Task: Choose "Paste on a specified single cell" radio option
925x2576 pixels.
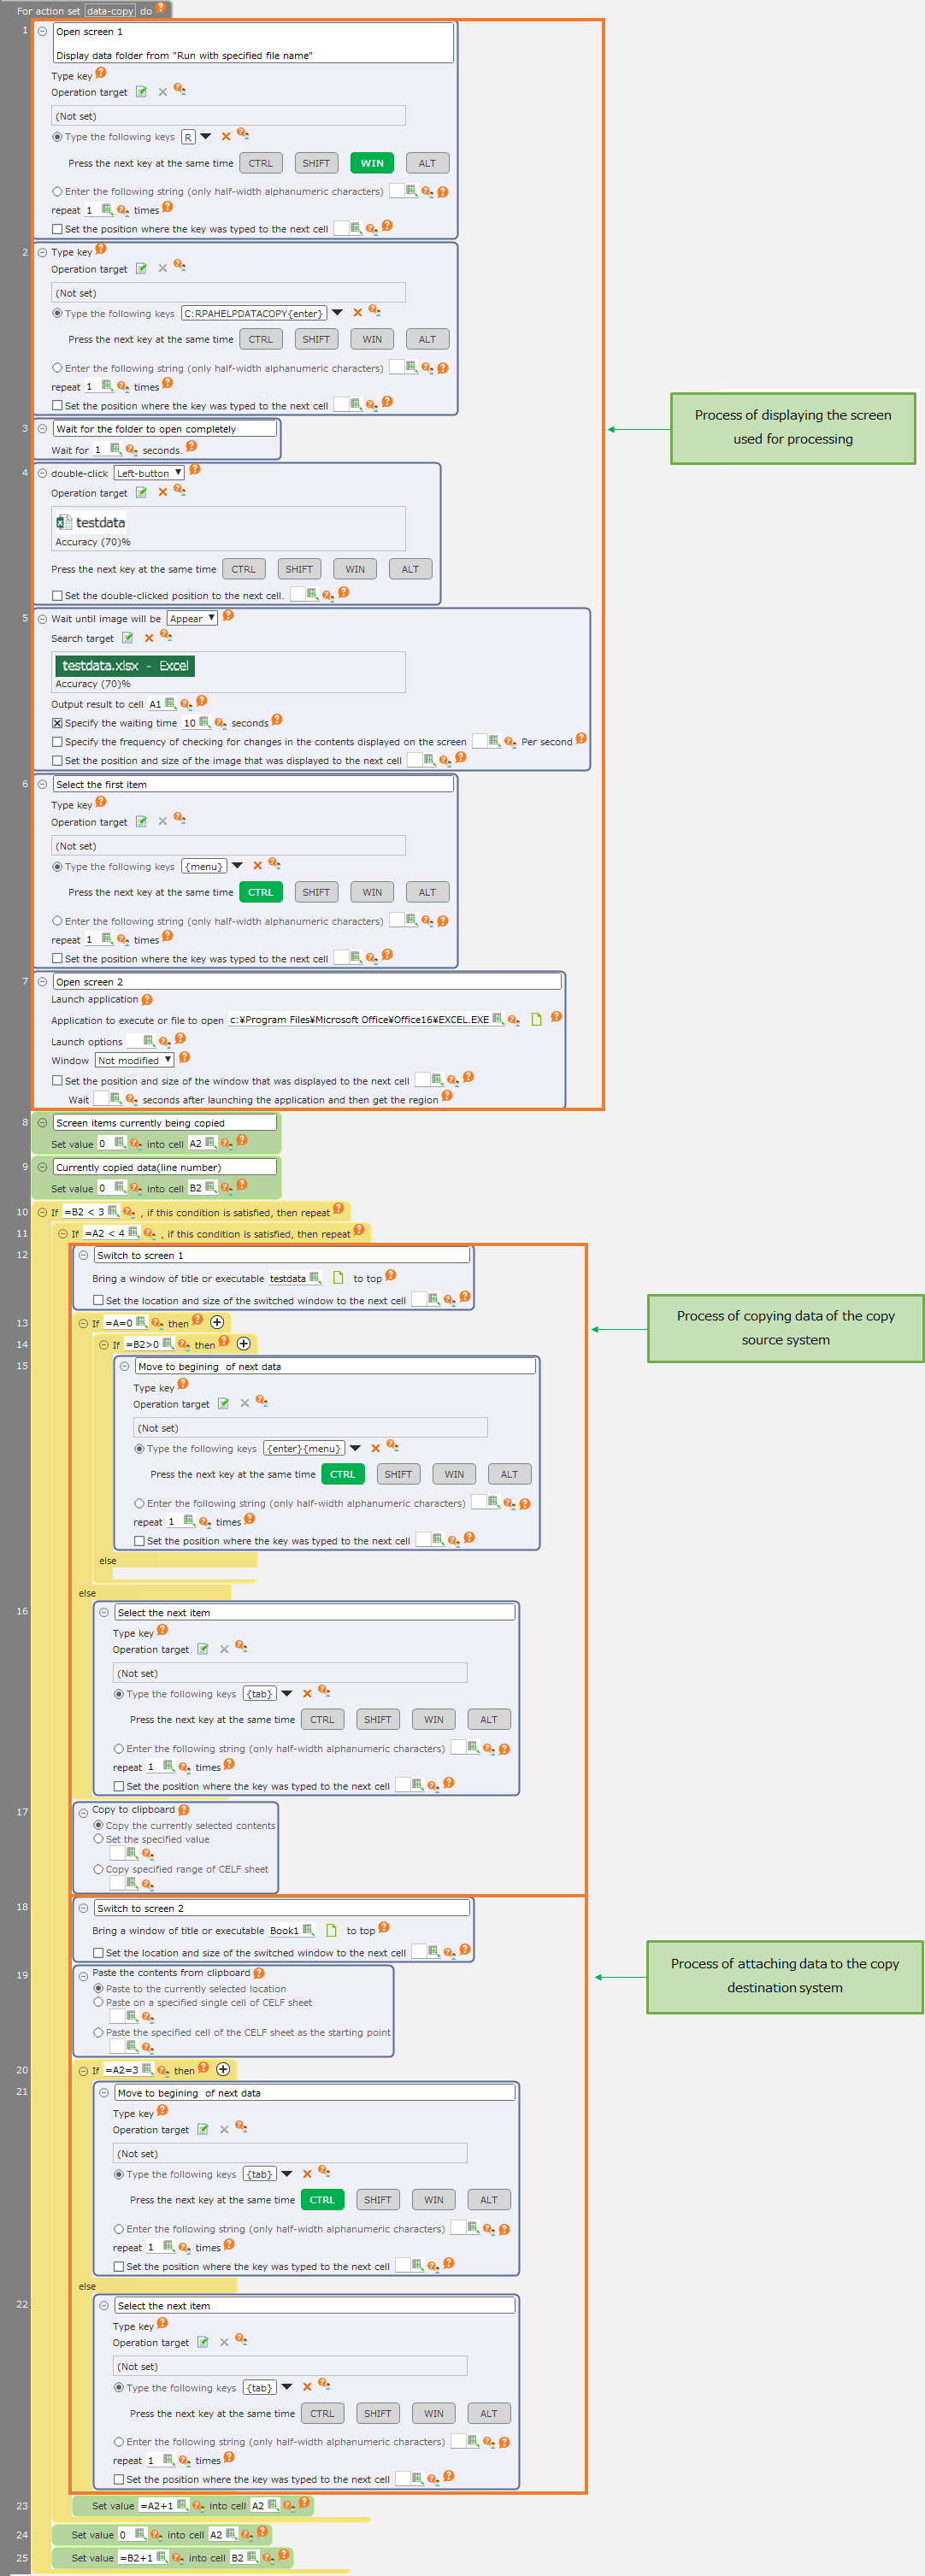Action: [x=99, y=2002]
